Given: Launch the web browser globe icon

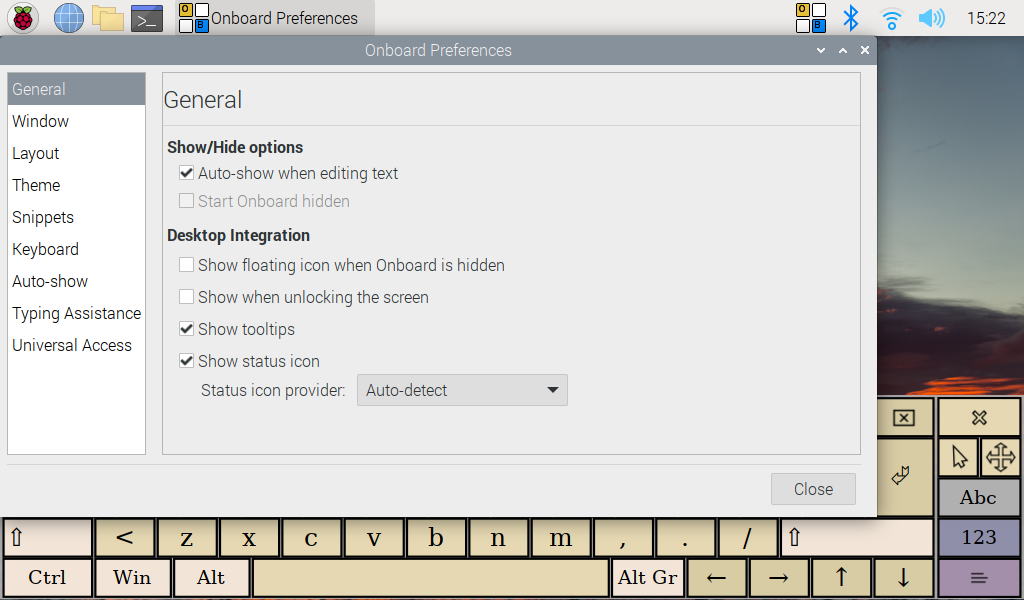Looking at the screenshot, I should [69, 18].
